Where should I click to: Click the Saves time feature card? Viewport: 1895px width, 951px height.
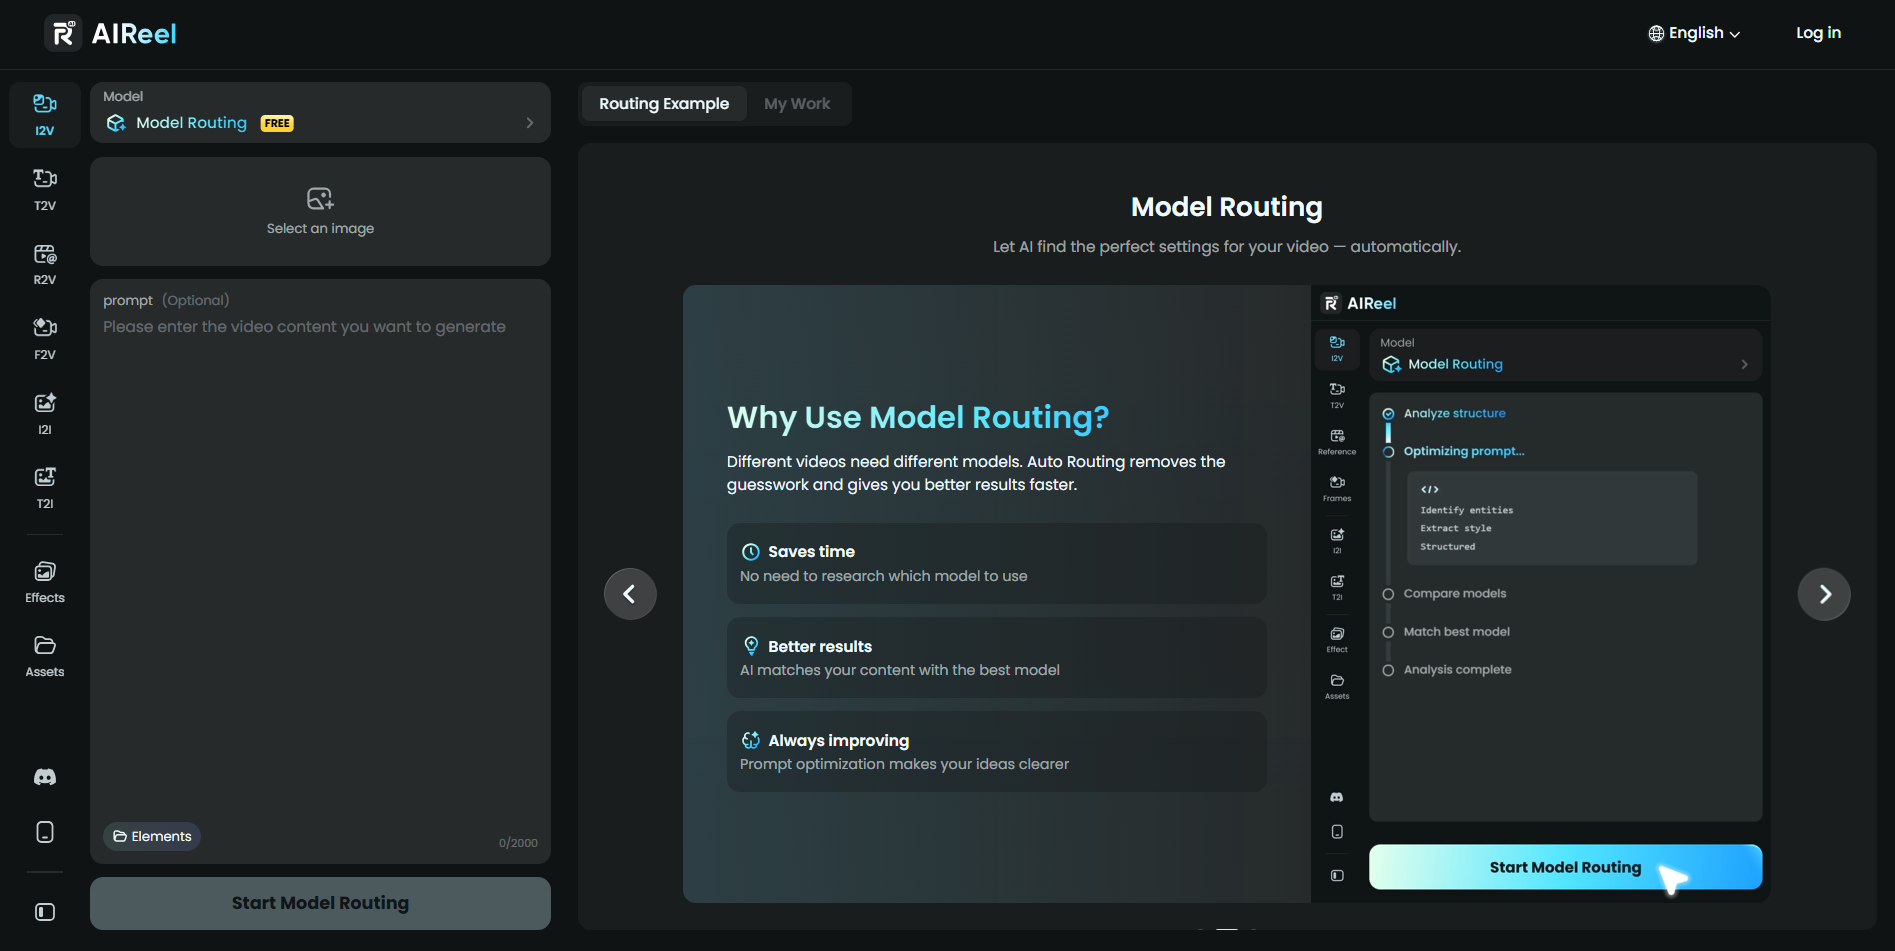coord(996,563)
